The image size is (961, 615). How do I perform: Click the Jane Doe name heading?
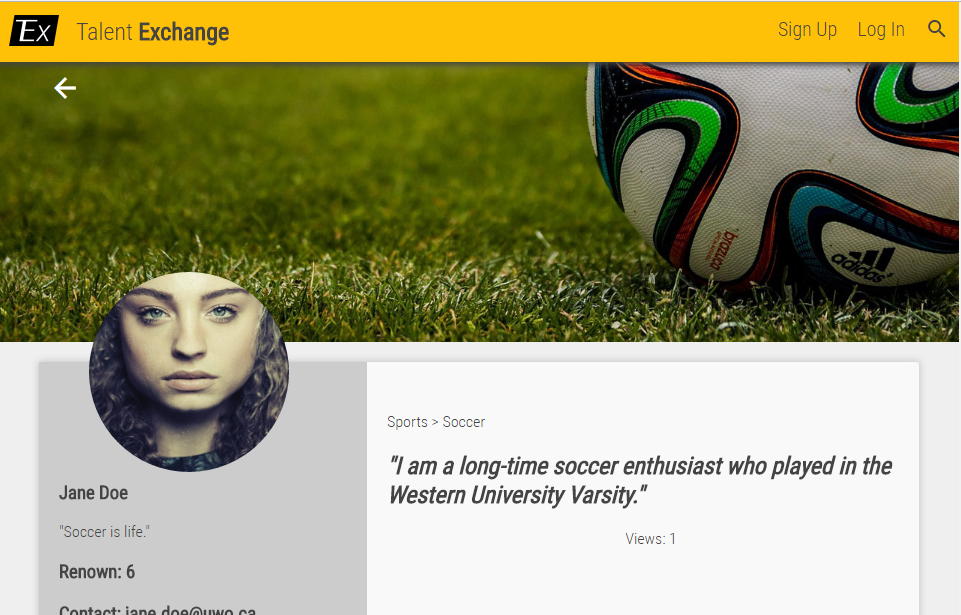[x=93, y=493]
